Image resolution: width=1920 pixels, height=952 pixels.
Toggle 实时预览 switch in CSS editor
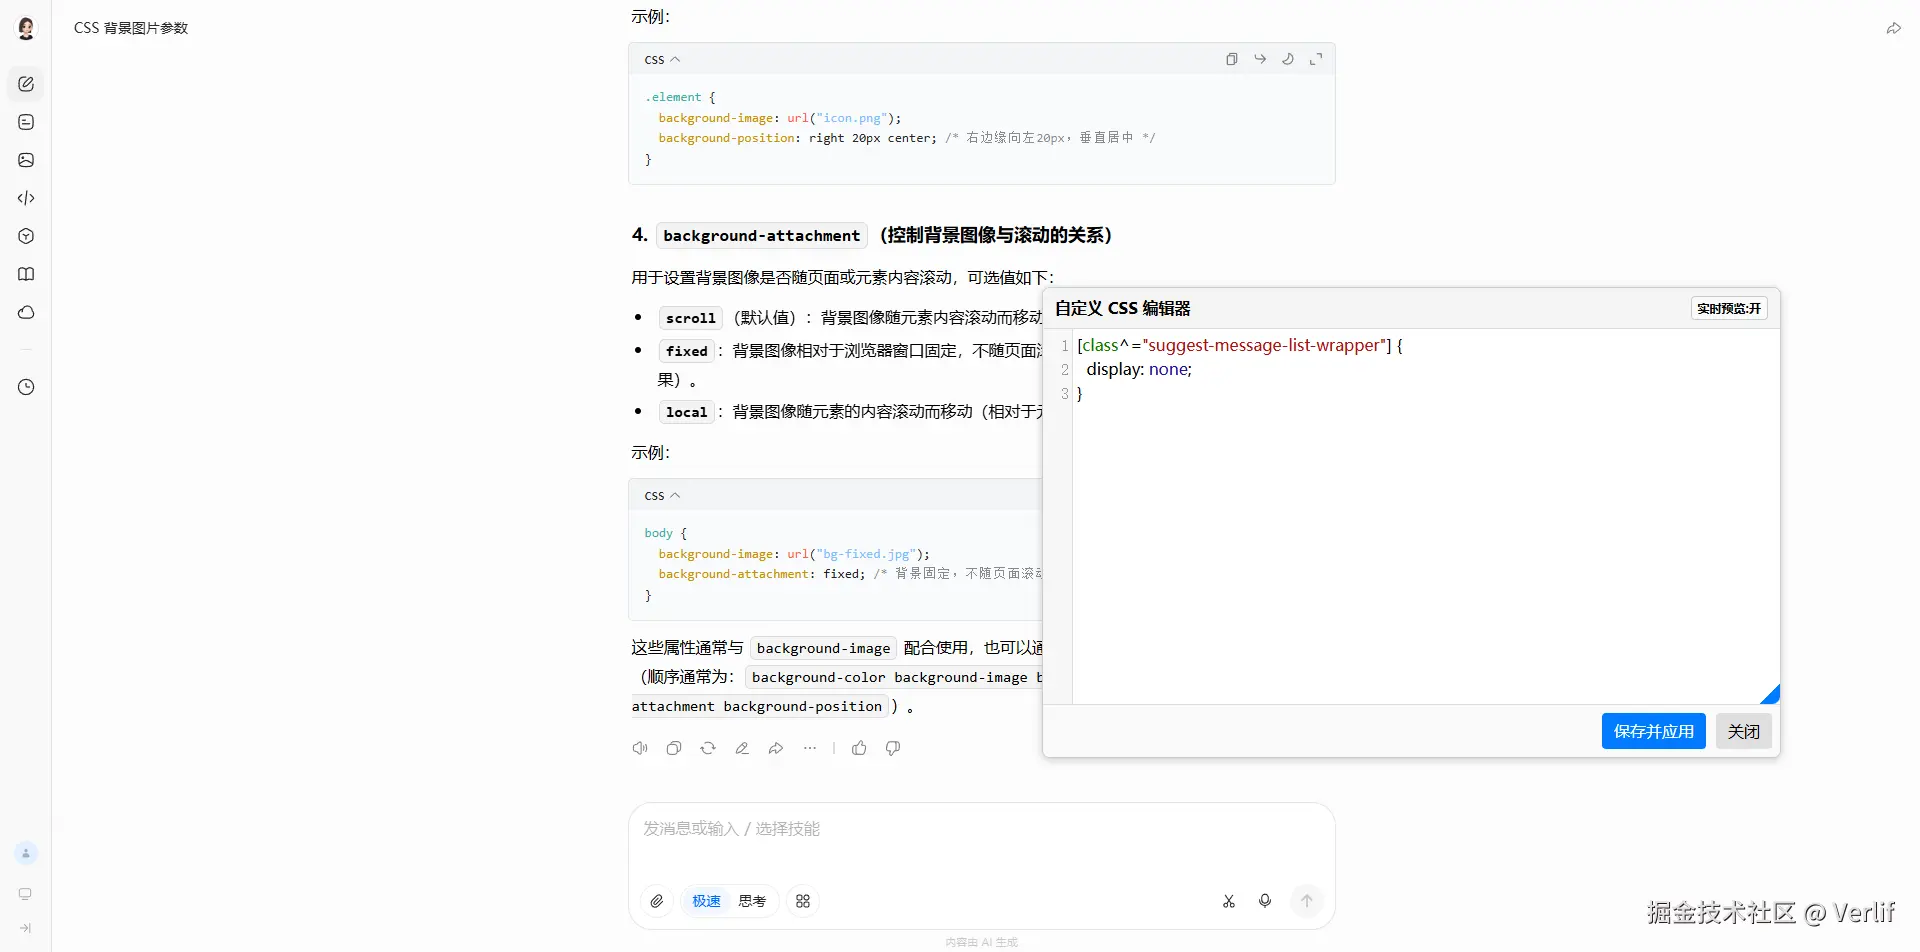coord(1729,308)
